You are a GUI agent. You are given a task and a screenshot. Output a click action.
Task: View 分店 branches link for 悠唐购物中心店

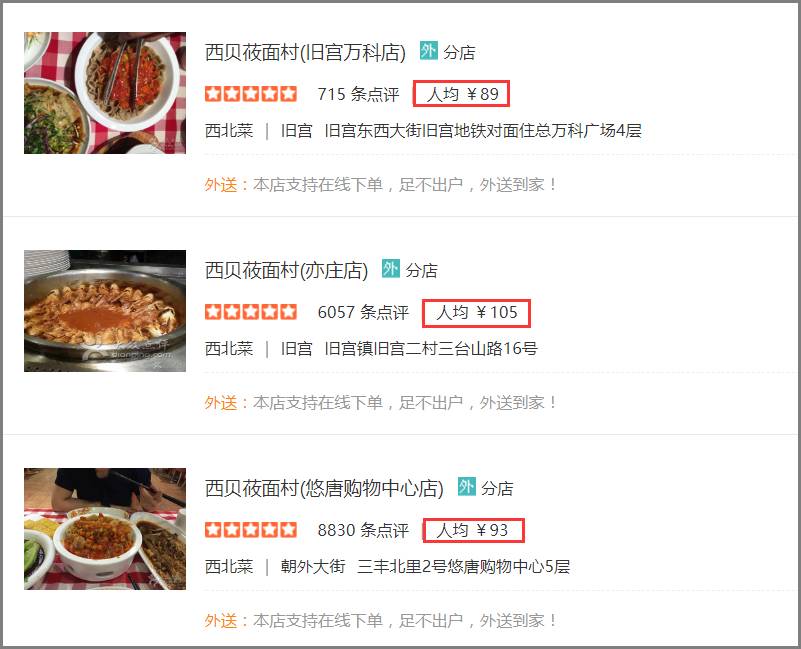pyautogui.click(x=497, y=488)
